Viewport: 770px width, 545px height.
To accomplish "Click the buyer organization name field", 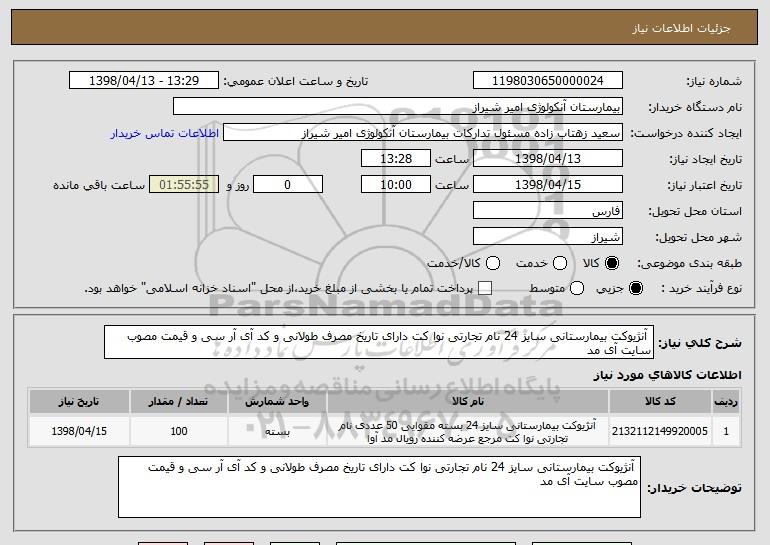I will point(398,107).
